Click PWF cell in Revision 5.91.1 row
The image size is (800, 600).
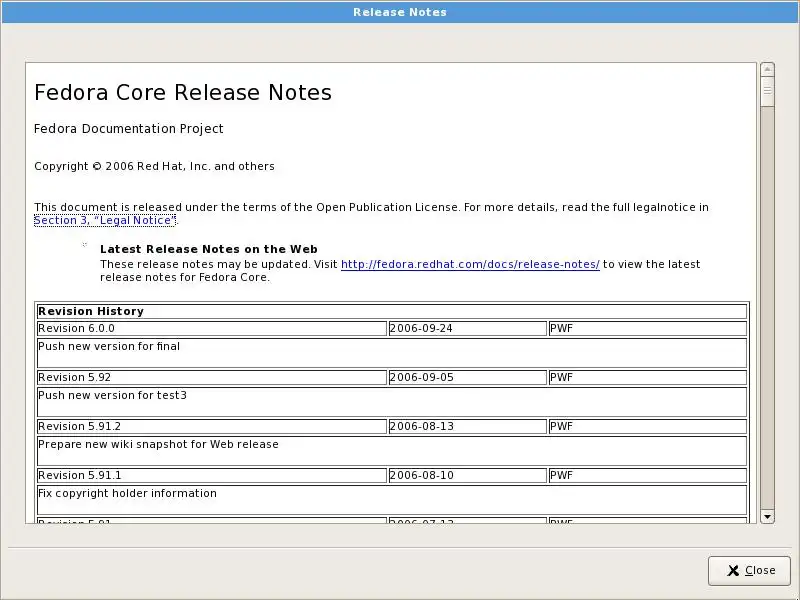coord(647,476)
